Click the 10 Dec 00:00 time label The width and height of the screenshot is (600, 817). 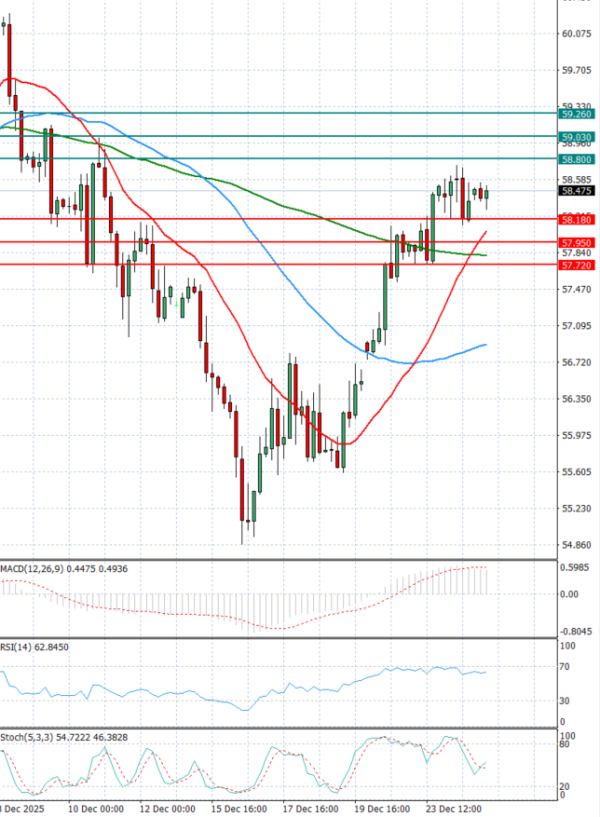point(95,807)
